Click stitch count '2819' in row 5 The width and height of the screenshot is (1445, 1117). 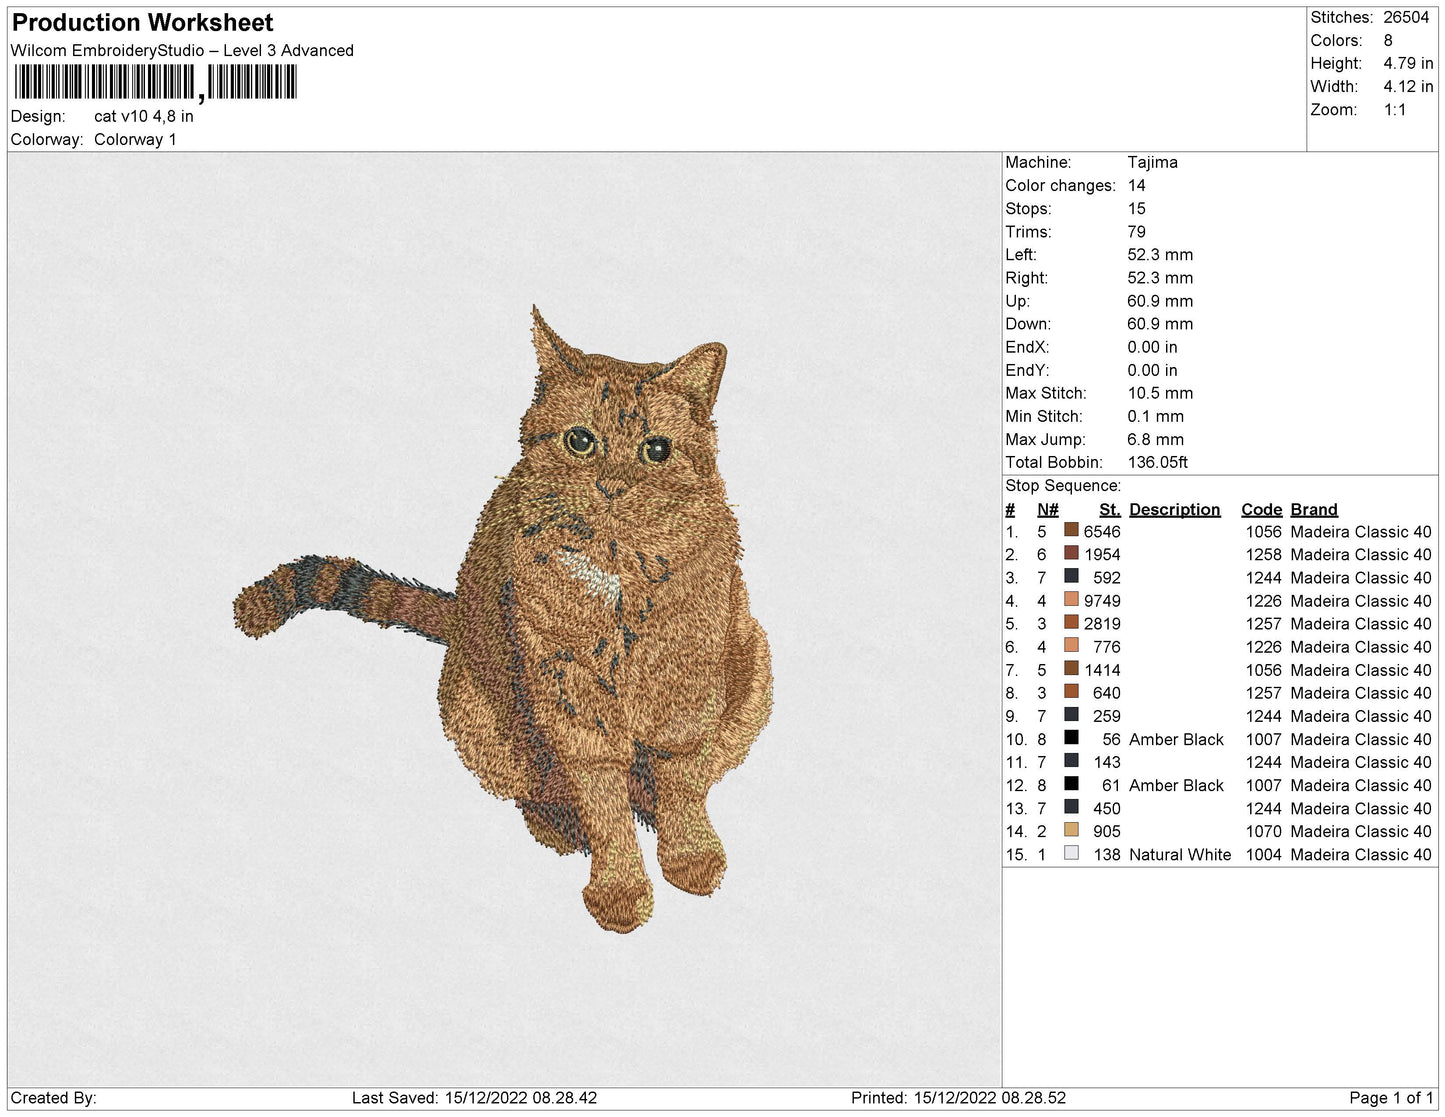[x=1102, y=624]
